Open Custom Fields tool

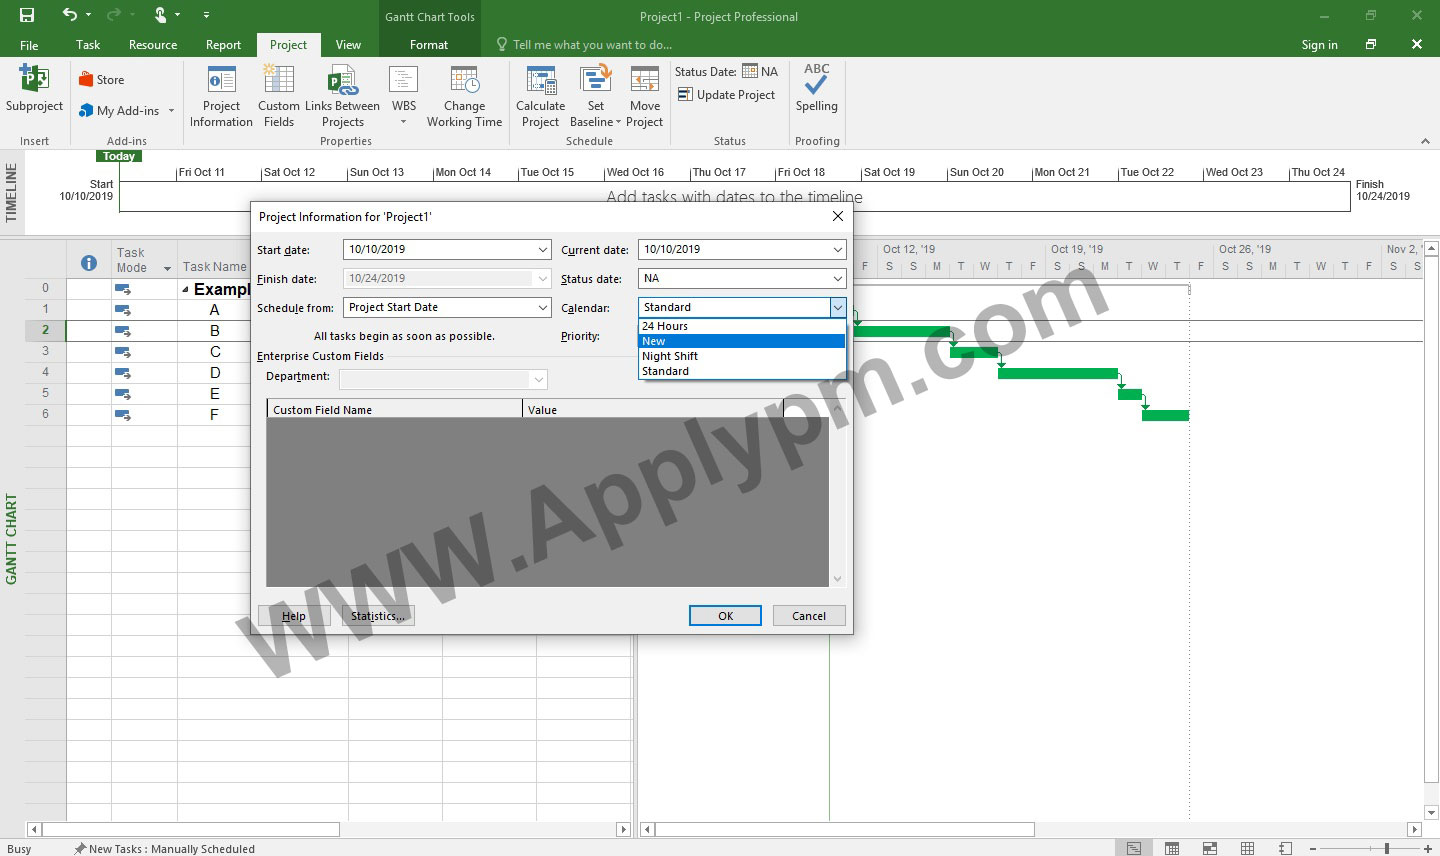(279, 97)
